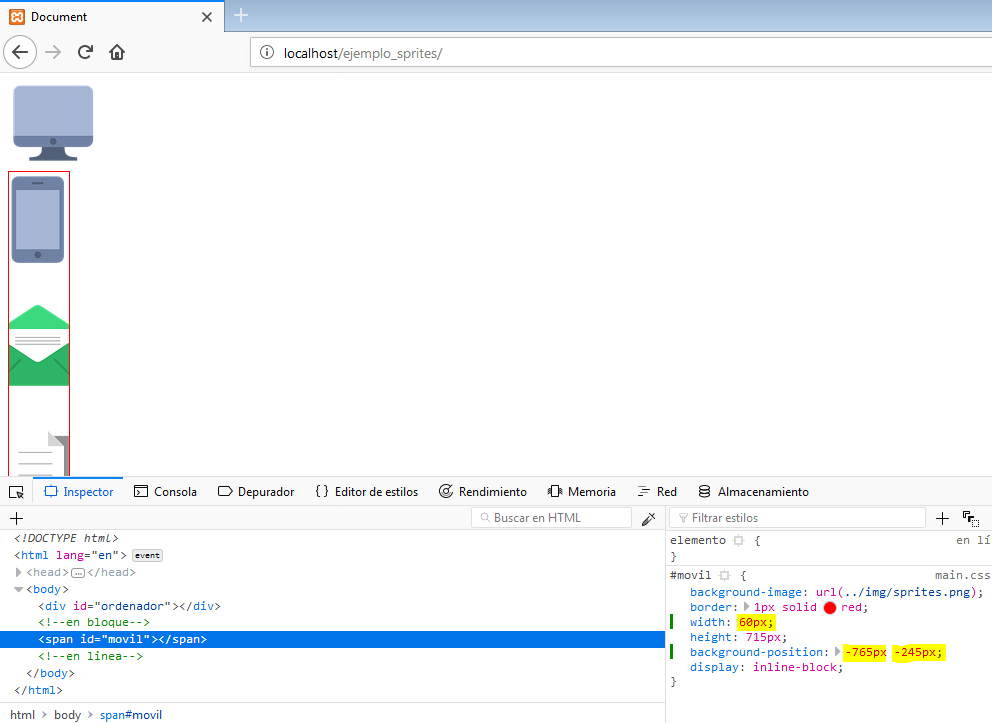Create a new node in the HTML tree
The image size is (992, 723).
point(16,518)
